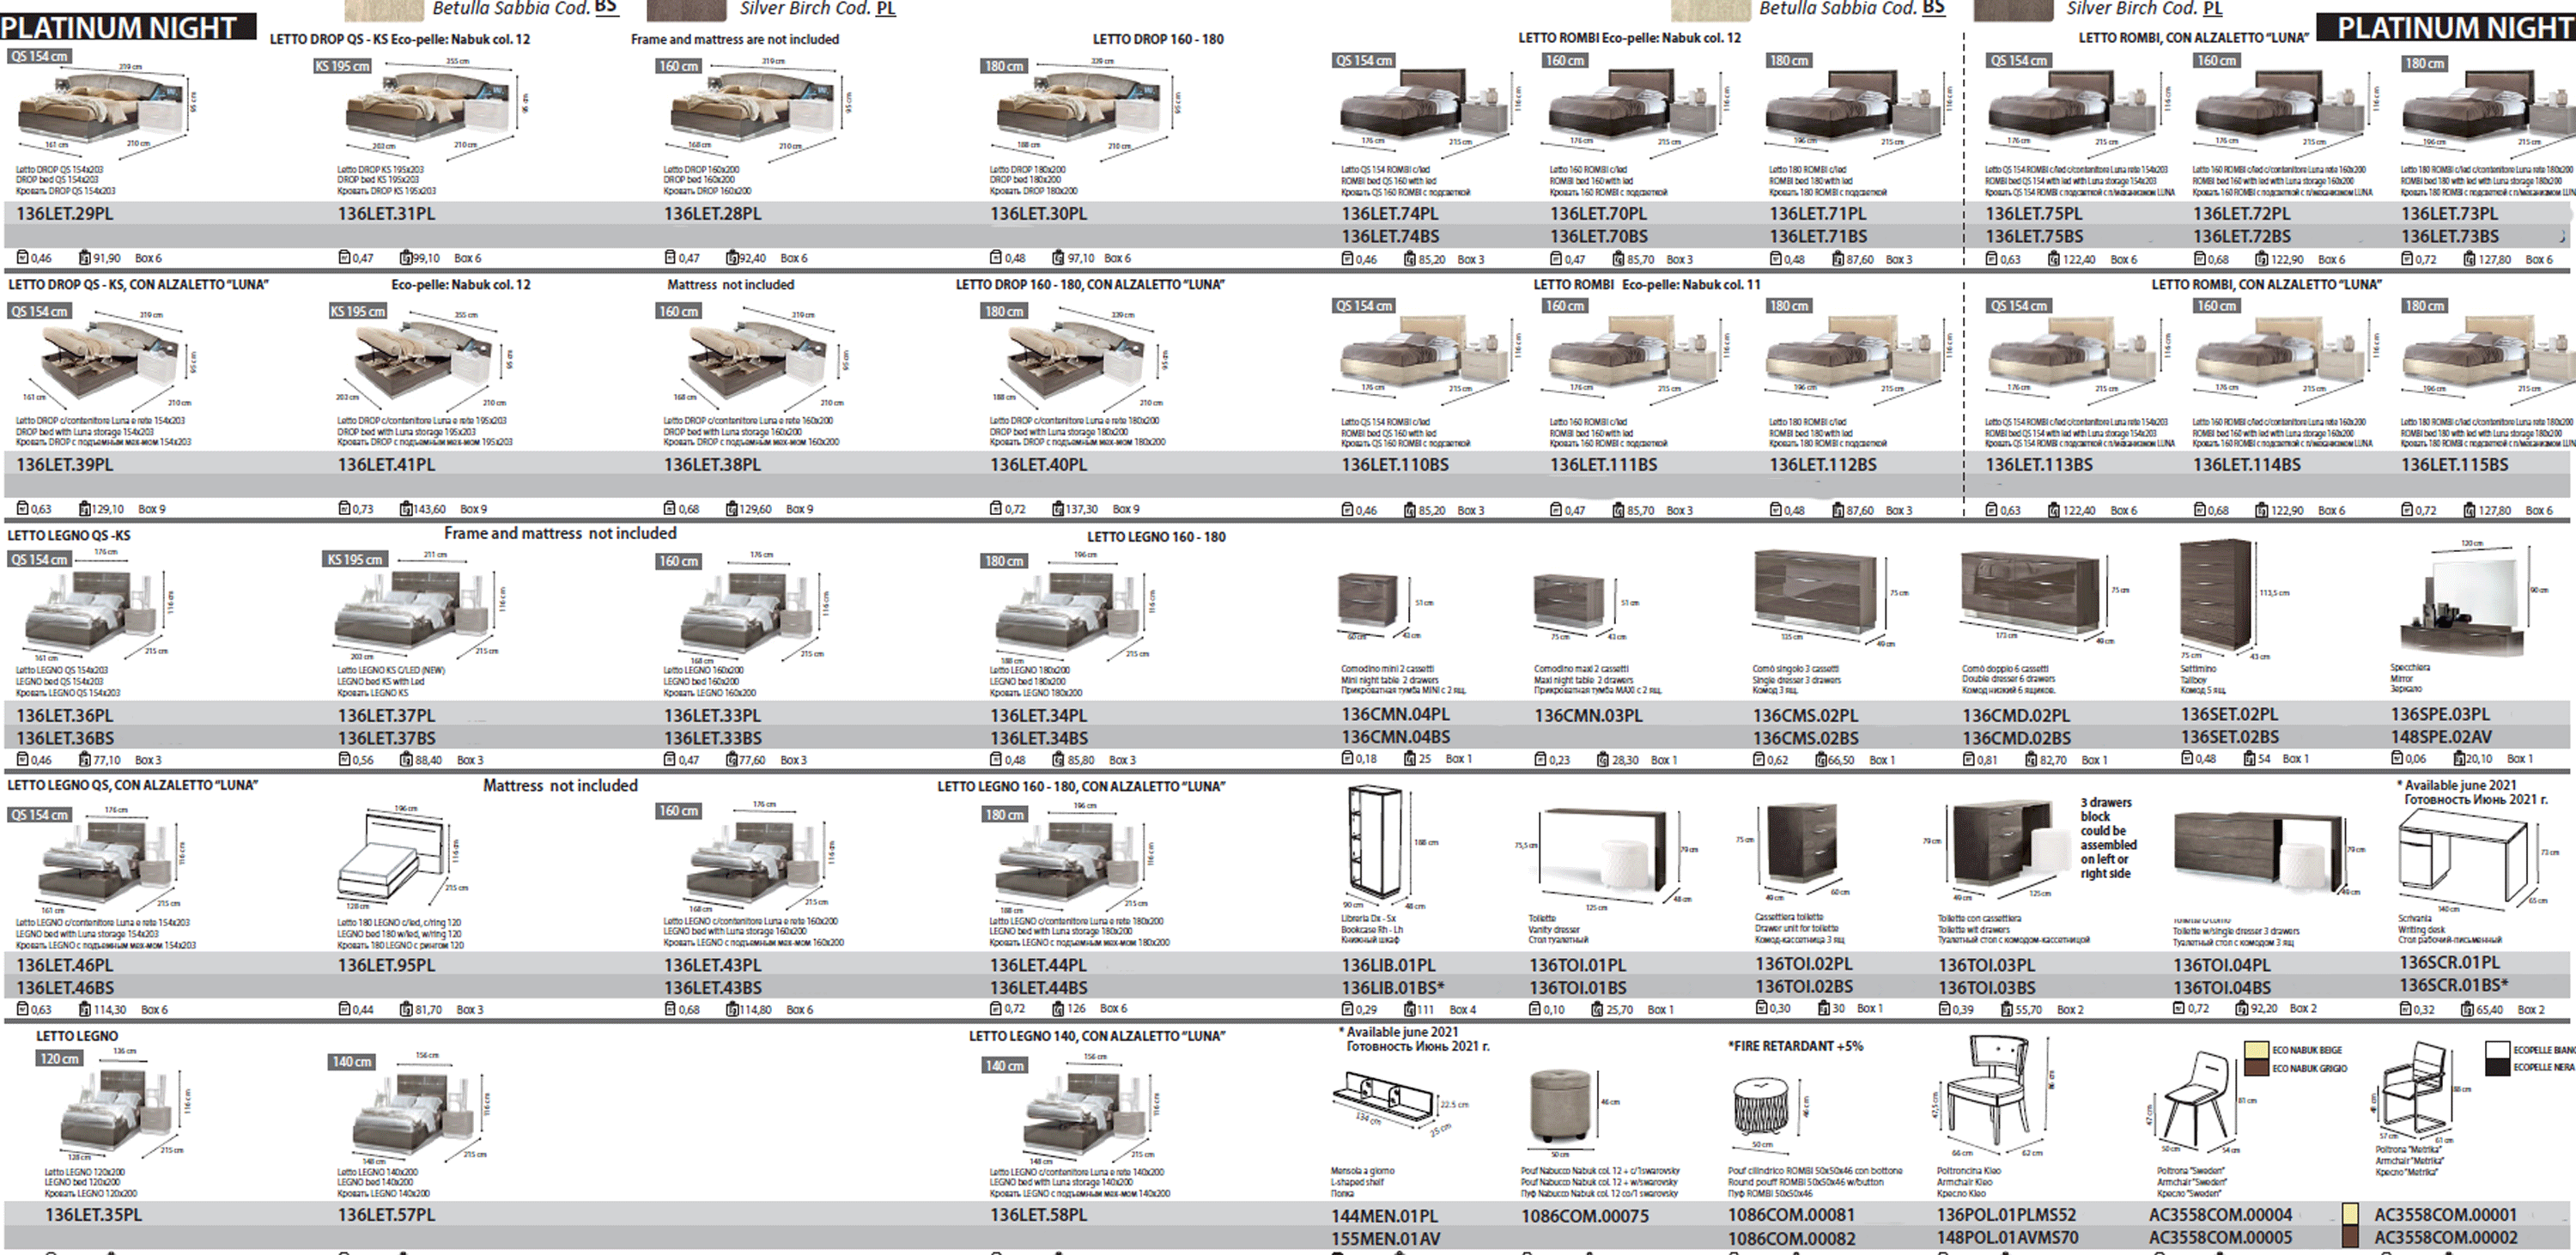Click the volume icon under 136LET.29PL

[x=22, y=258]
